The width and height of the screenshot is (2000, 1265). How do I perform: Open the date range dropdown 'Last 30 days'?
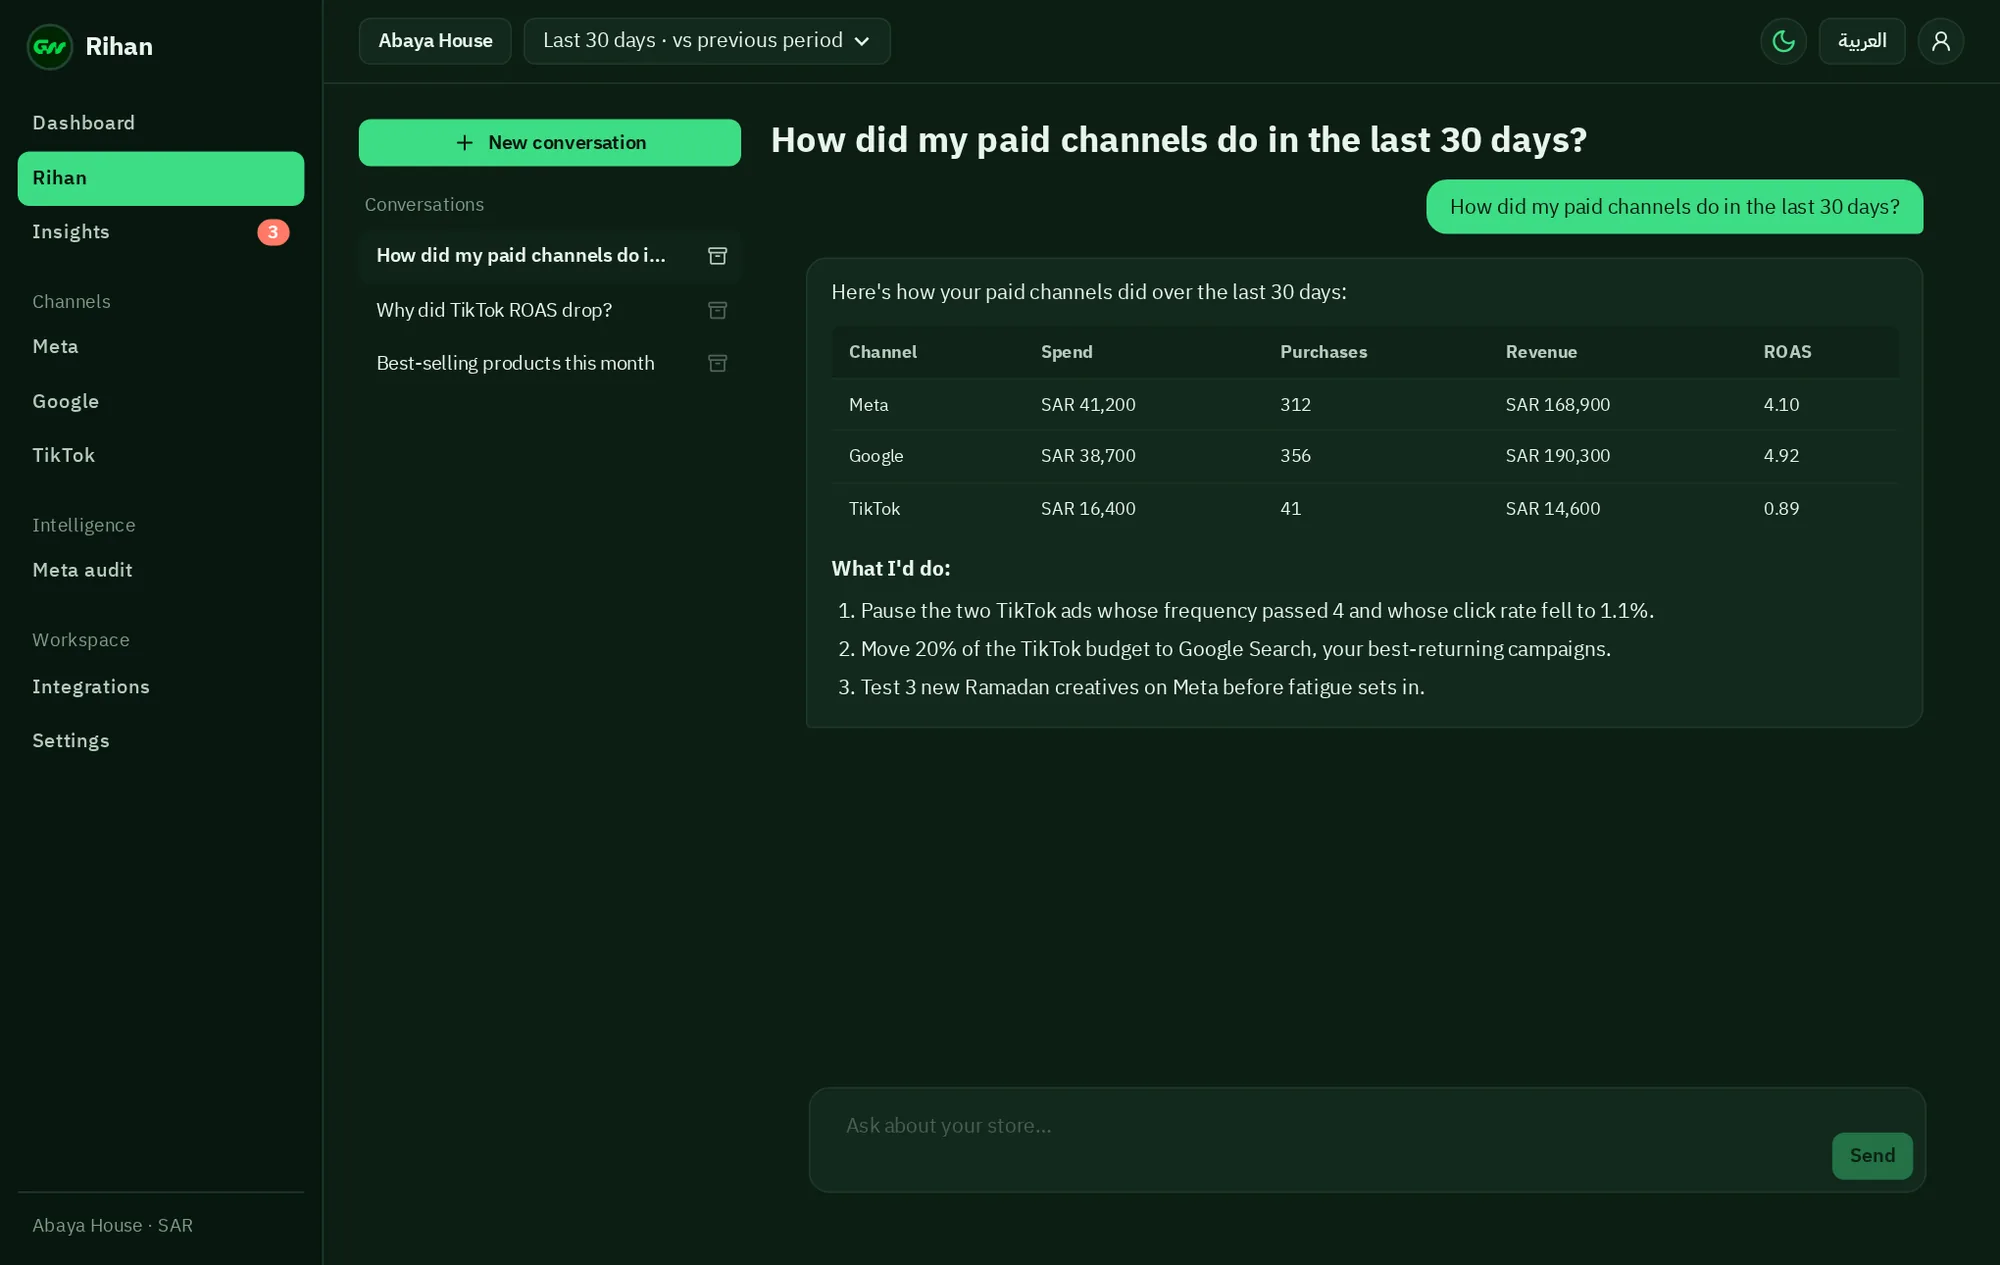(707, 41)
